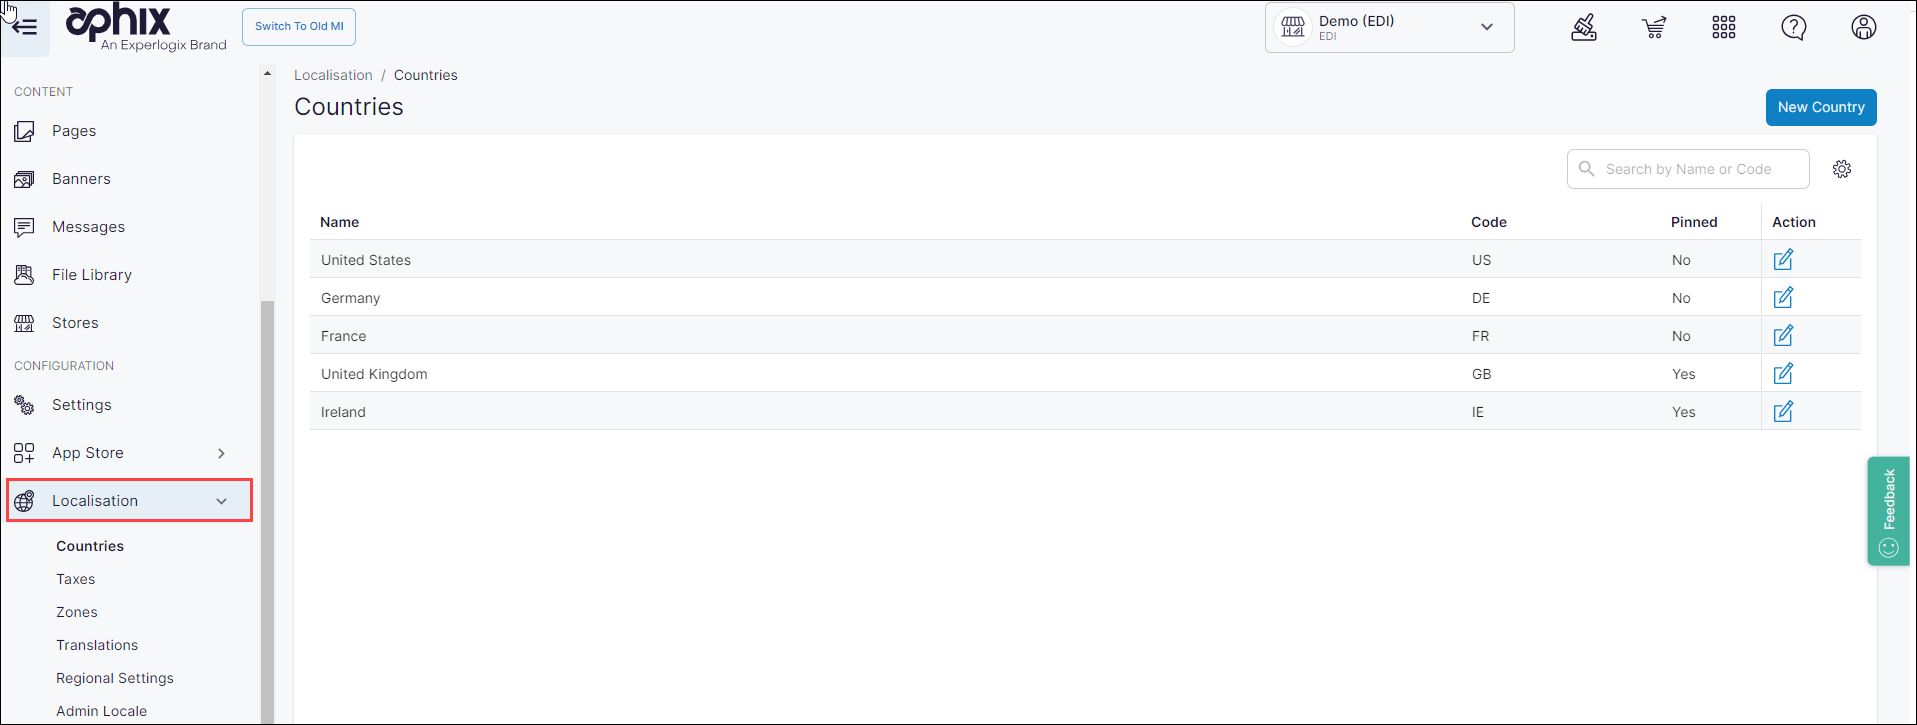
Task: Click the edit icon for Germany
Action: pyautogui.click(x=1783, y=298)
